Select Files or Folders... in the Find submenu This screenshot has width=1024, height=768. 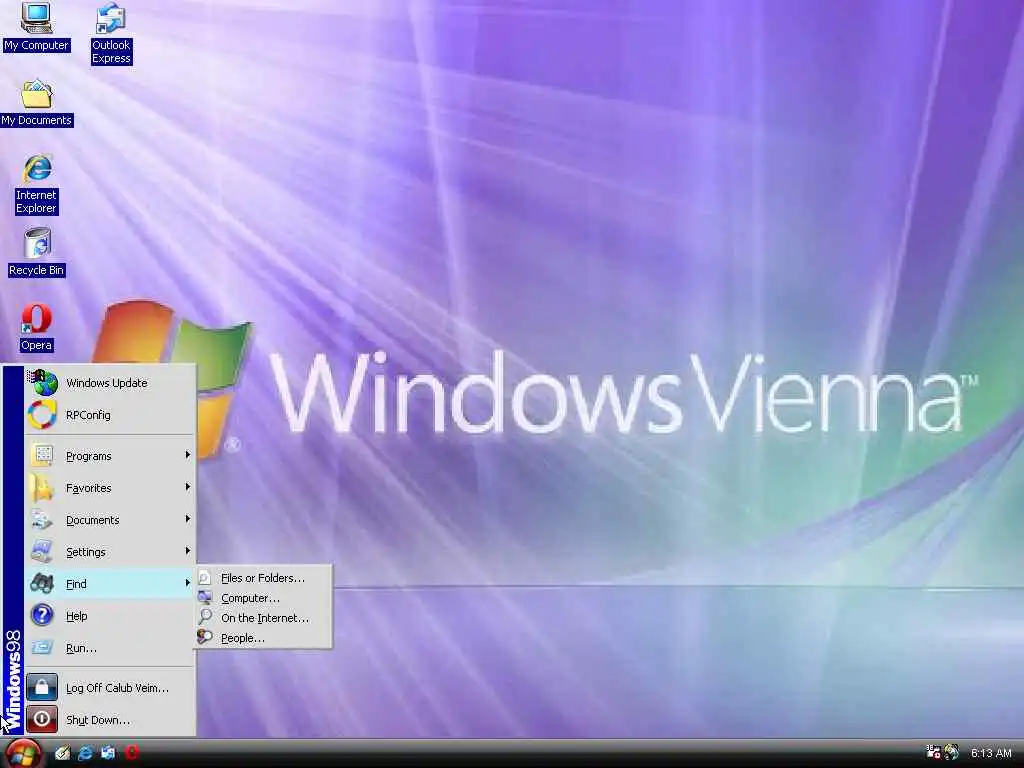(264, 578)
